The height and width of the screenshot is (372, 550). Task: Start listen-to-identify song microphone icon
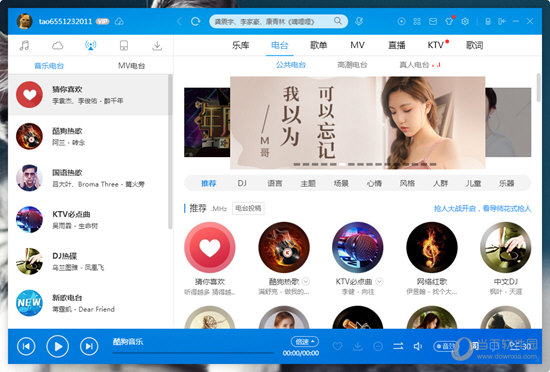[358, 21]
